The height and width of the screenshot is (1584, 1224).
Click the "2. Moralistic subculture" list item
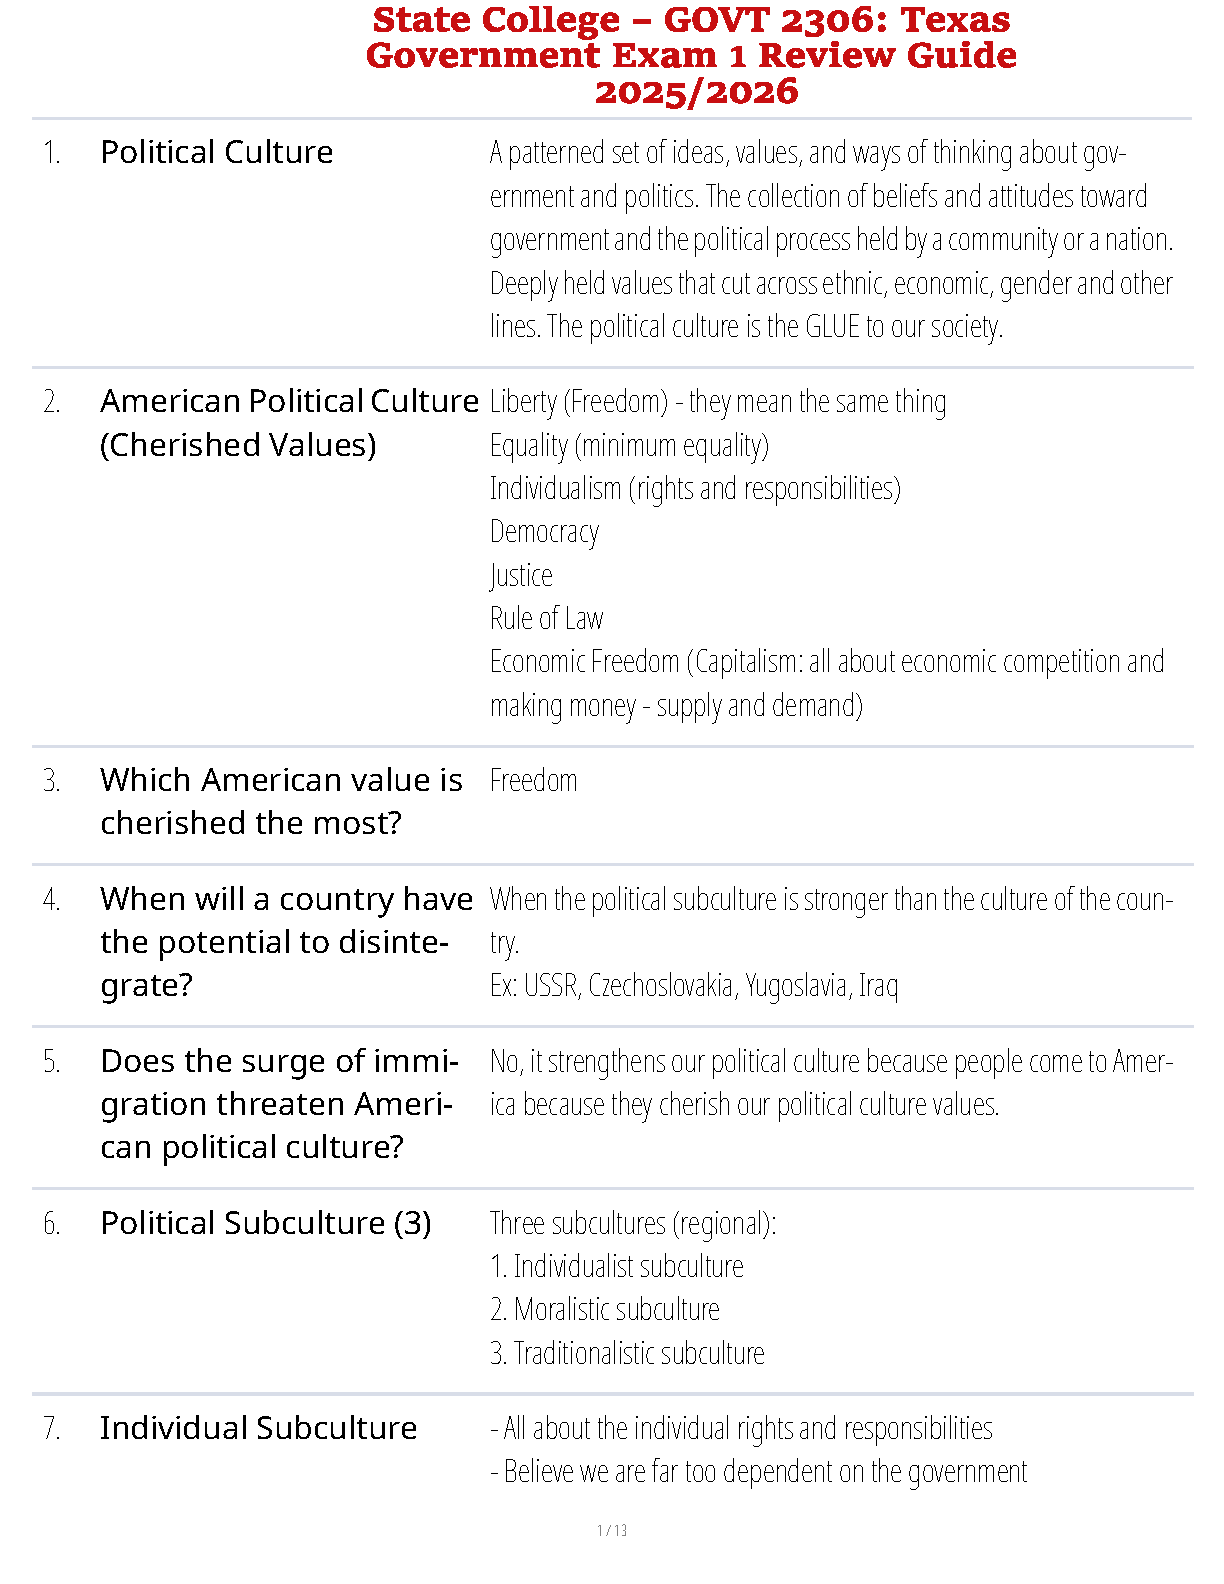pos(604,1310)
